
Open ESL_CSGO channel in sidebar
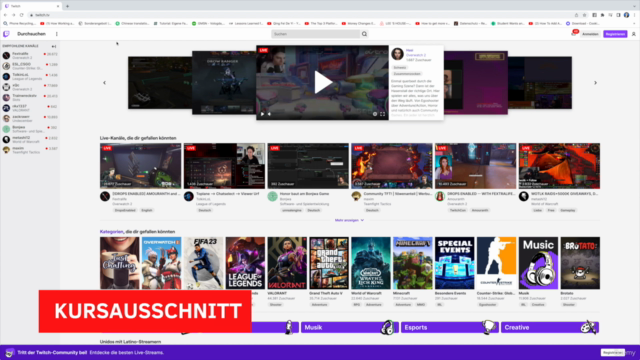[x=30, y=66]
